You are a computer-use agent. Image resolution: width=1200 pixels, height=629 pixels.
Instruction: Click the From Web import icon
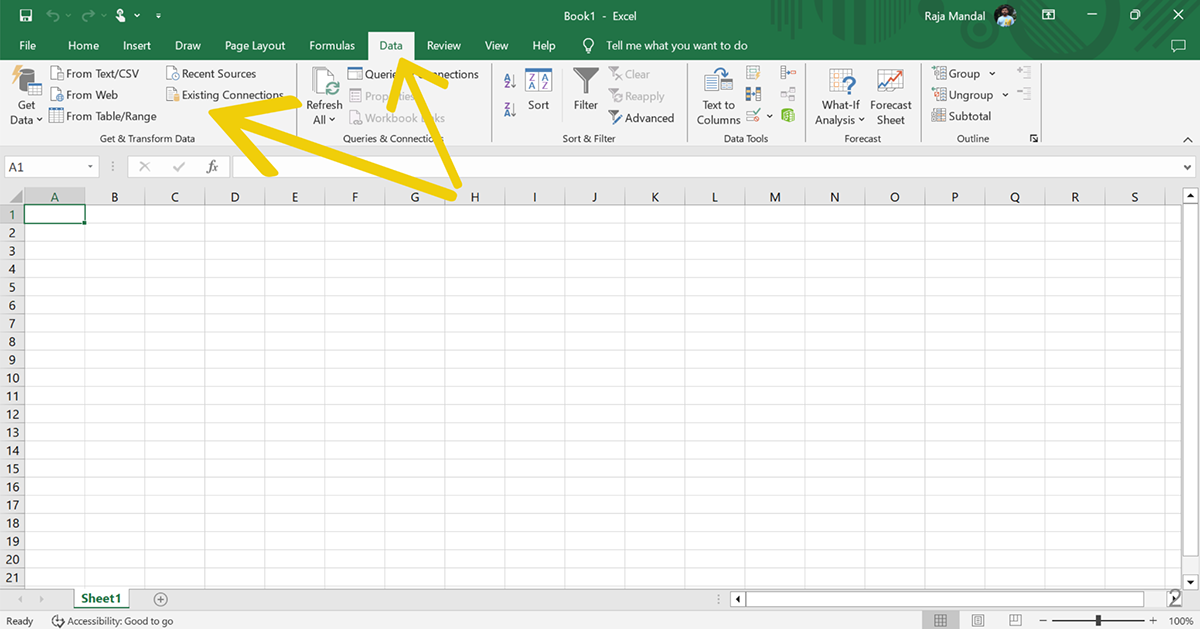57,95
